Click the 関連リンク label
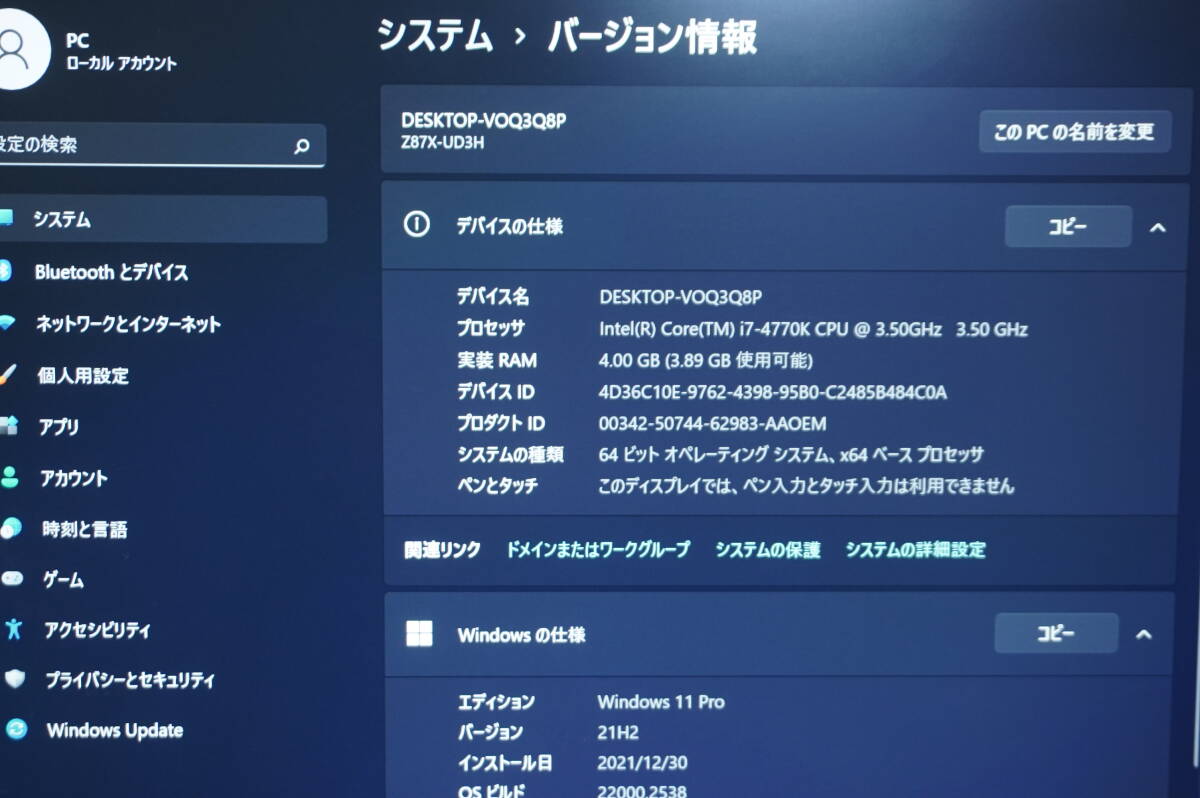This screenshot has width=1200, height=798. point(442,549)
